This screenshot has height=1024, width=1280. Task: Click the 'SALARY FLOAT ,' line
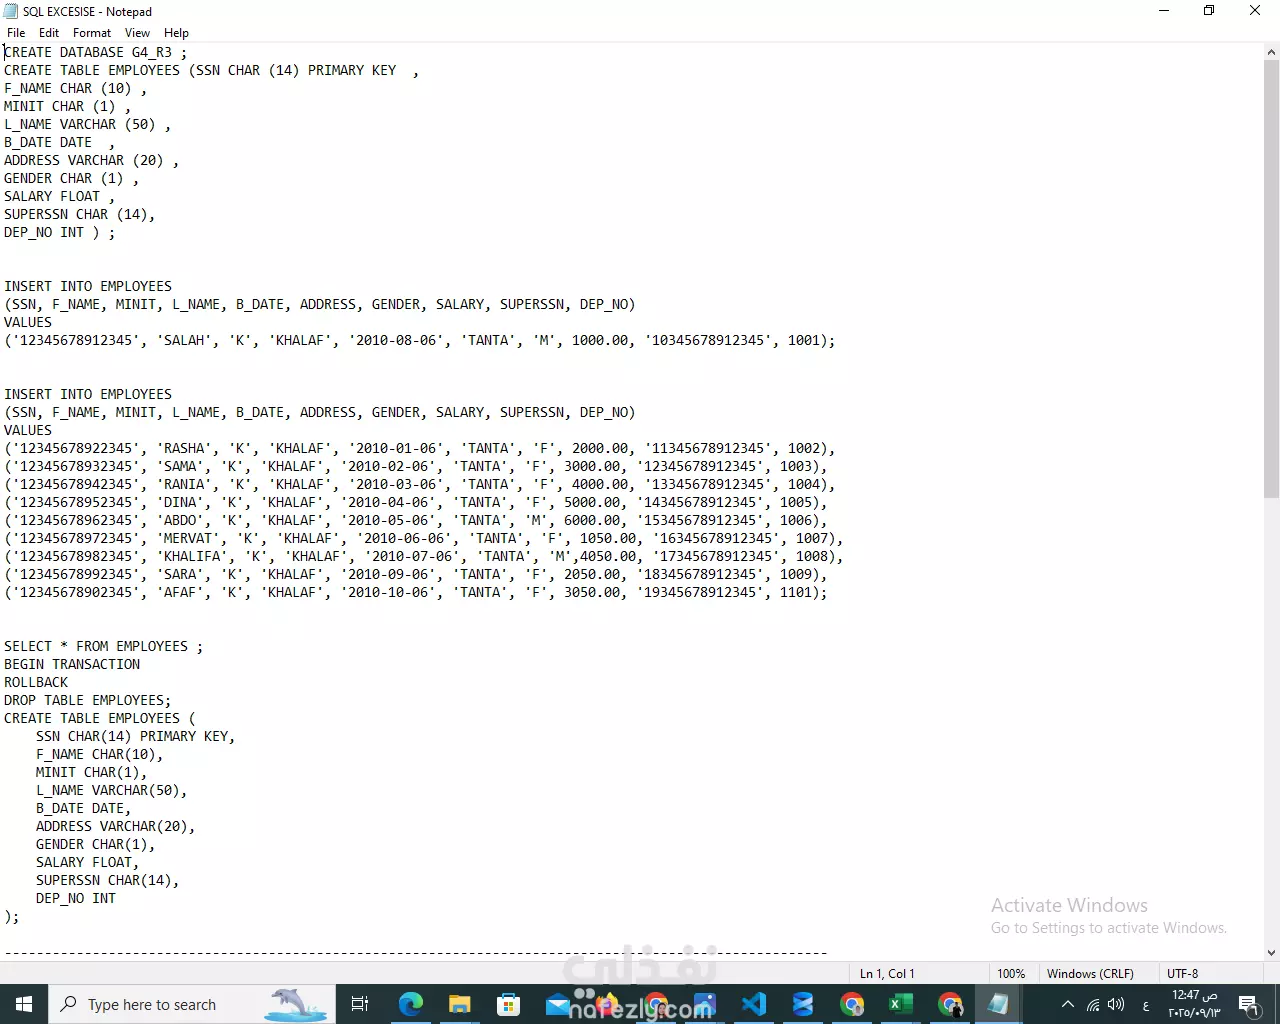59,196
